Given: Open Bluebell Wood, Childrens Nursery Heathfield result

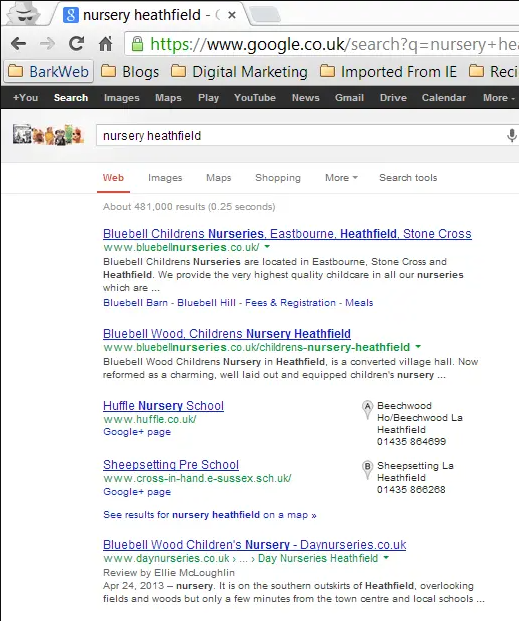Looking at the screenshot, I should [227, 334].
